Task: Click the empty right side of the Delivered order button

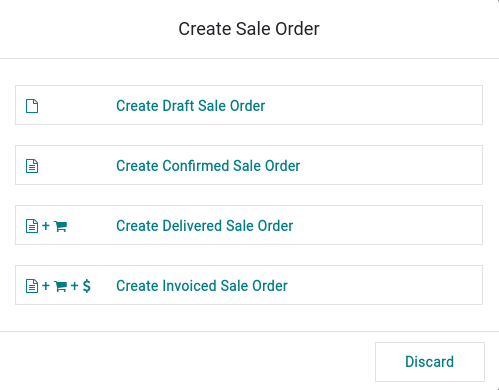Action: [x=388, y=225]
